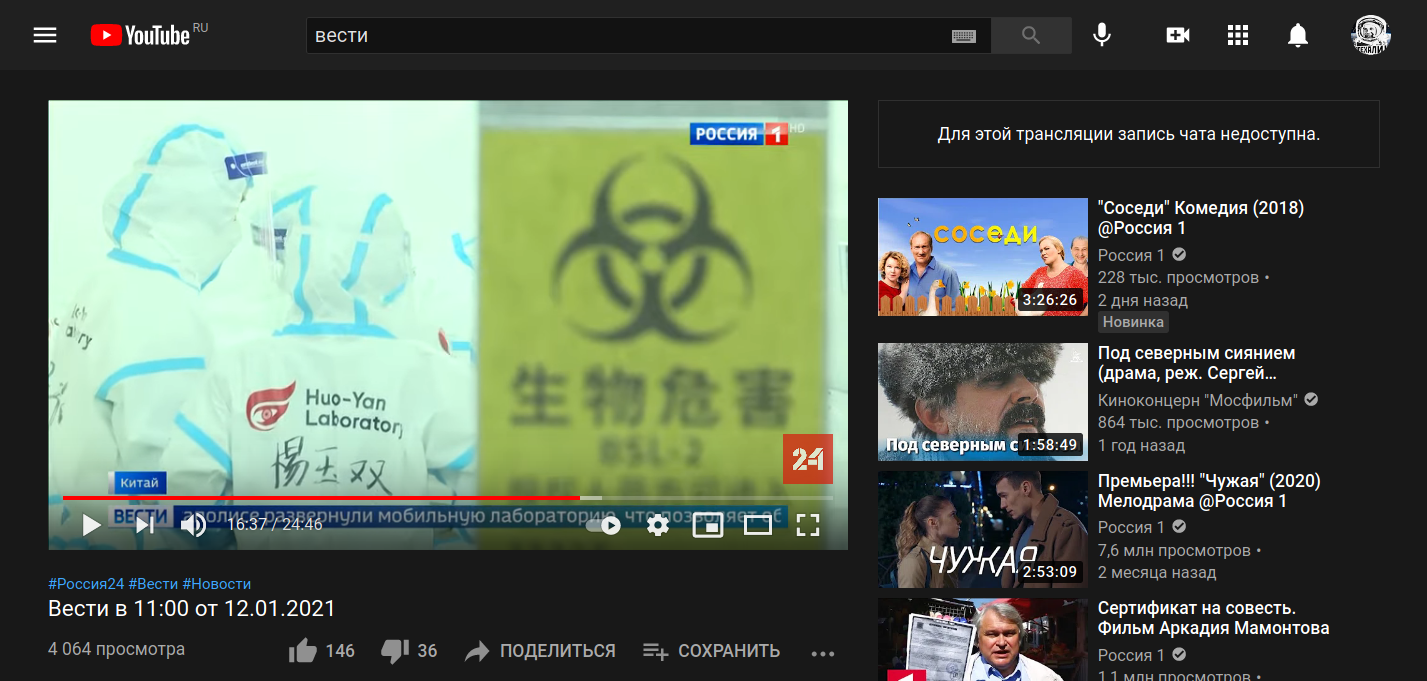Screen dimensions: 1427x681
Task: Open title "Соседи" Комедия (2018)
Action: [1201, 218]
